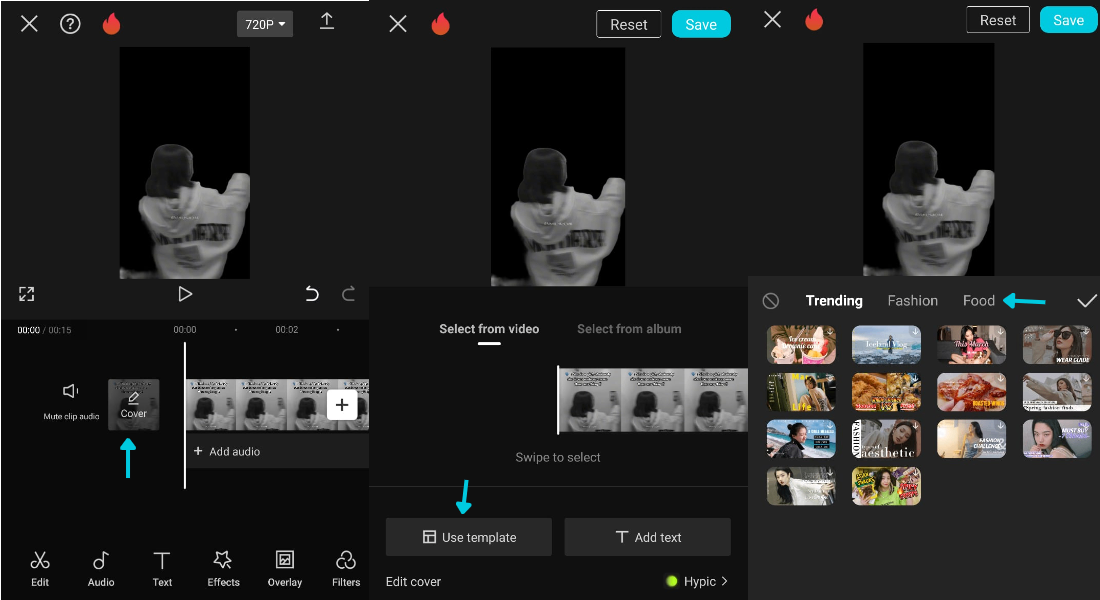Open the Audio tool

pos(101,569)
